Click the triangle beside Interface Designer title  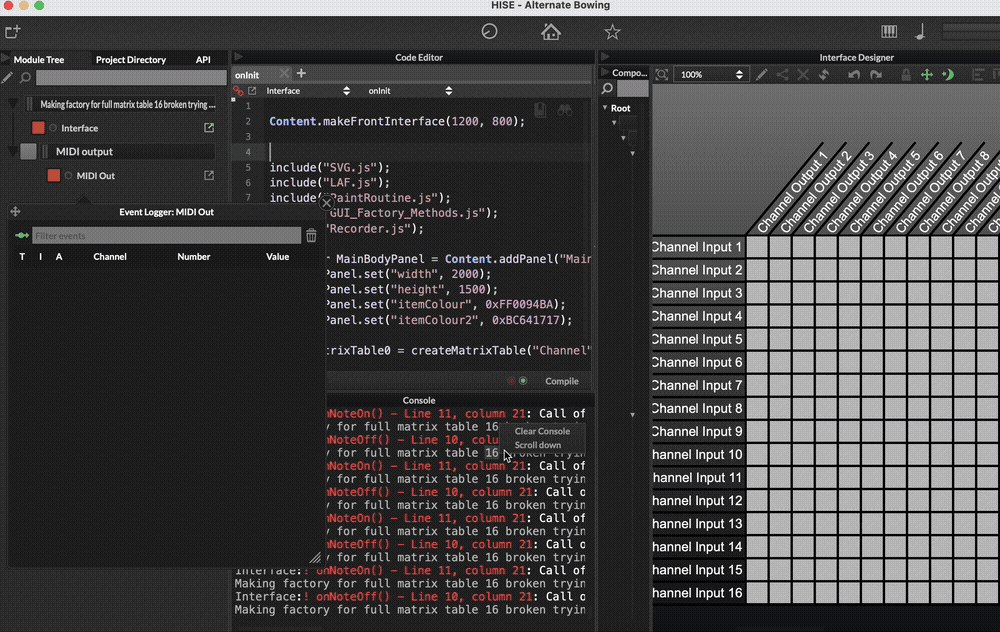(605, 57)
